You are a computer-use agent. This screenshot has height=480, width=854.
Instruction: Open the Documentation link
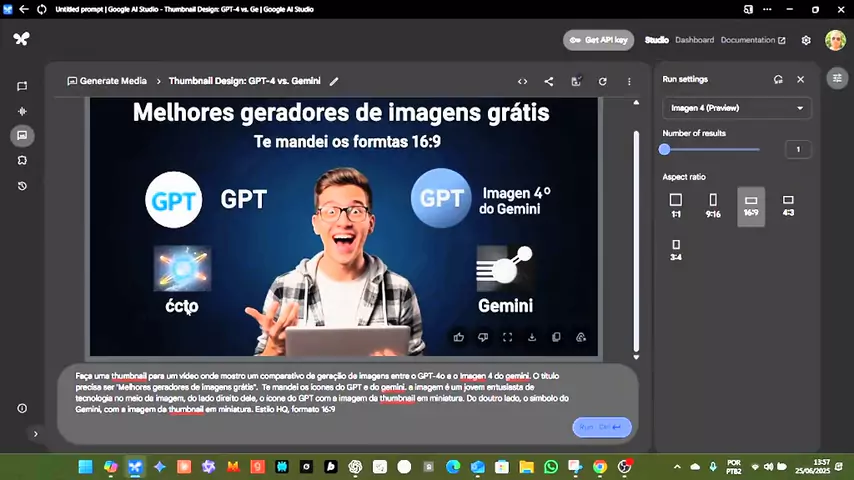coord(752,40)
